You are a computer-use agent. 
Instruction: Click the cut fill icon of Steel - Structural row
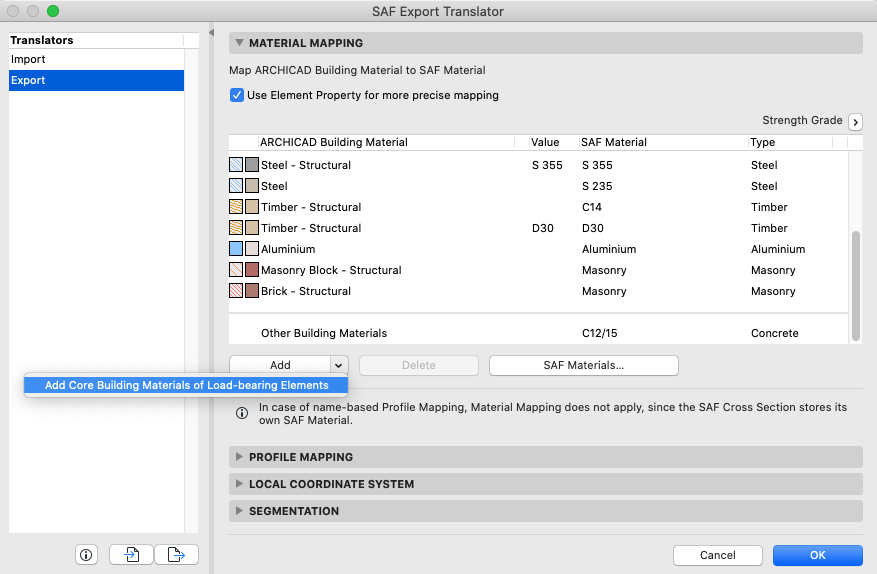click(236, 164)
